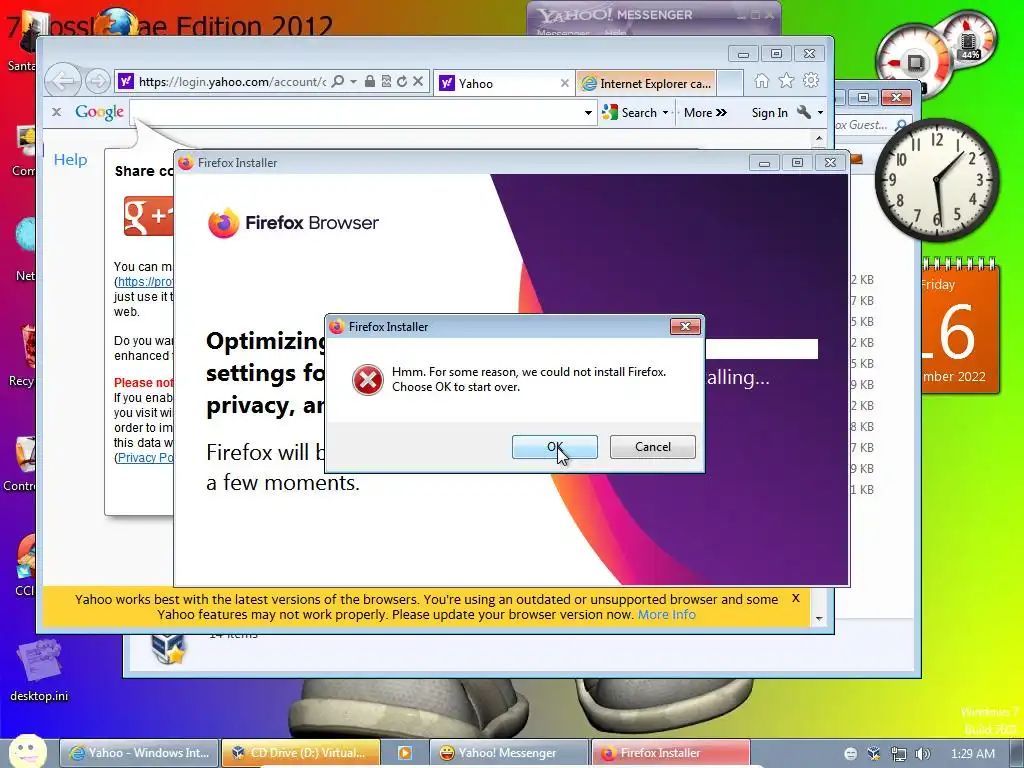Click the Google+ share icon
The image size is (1024, 768).
[149, 216]
